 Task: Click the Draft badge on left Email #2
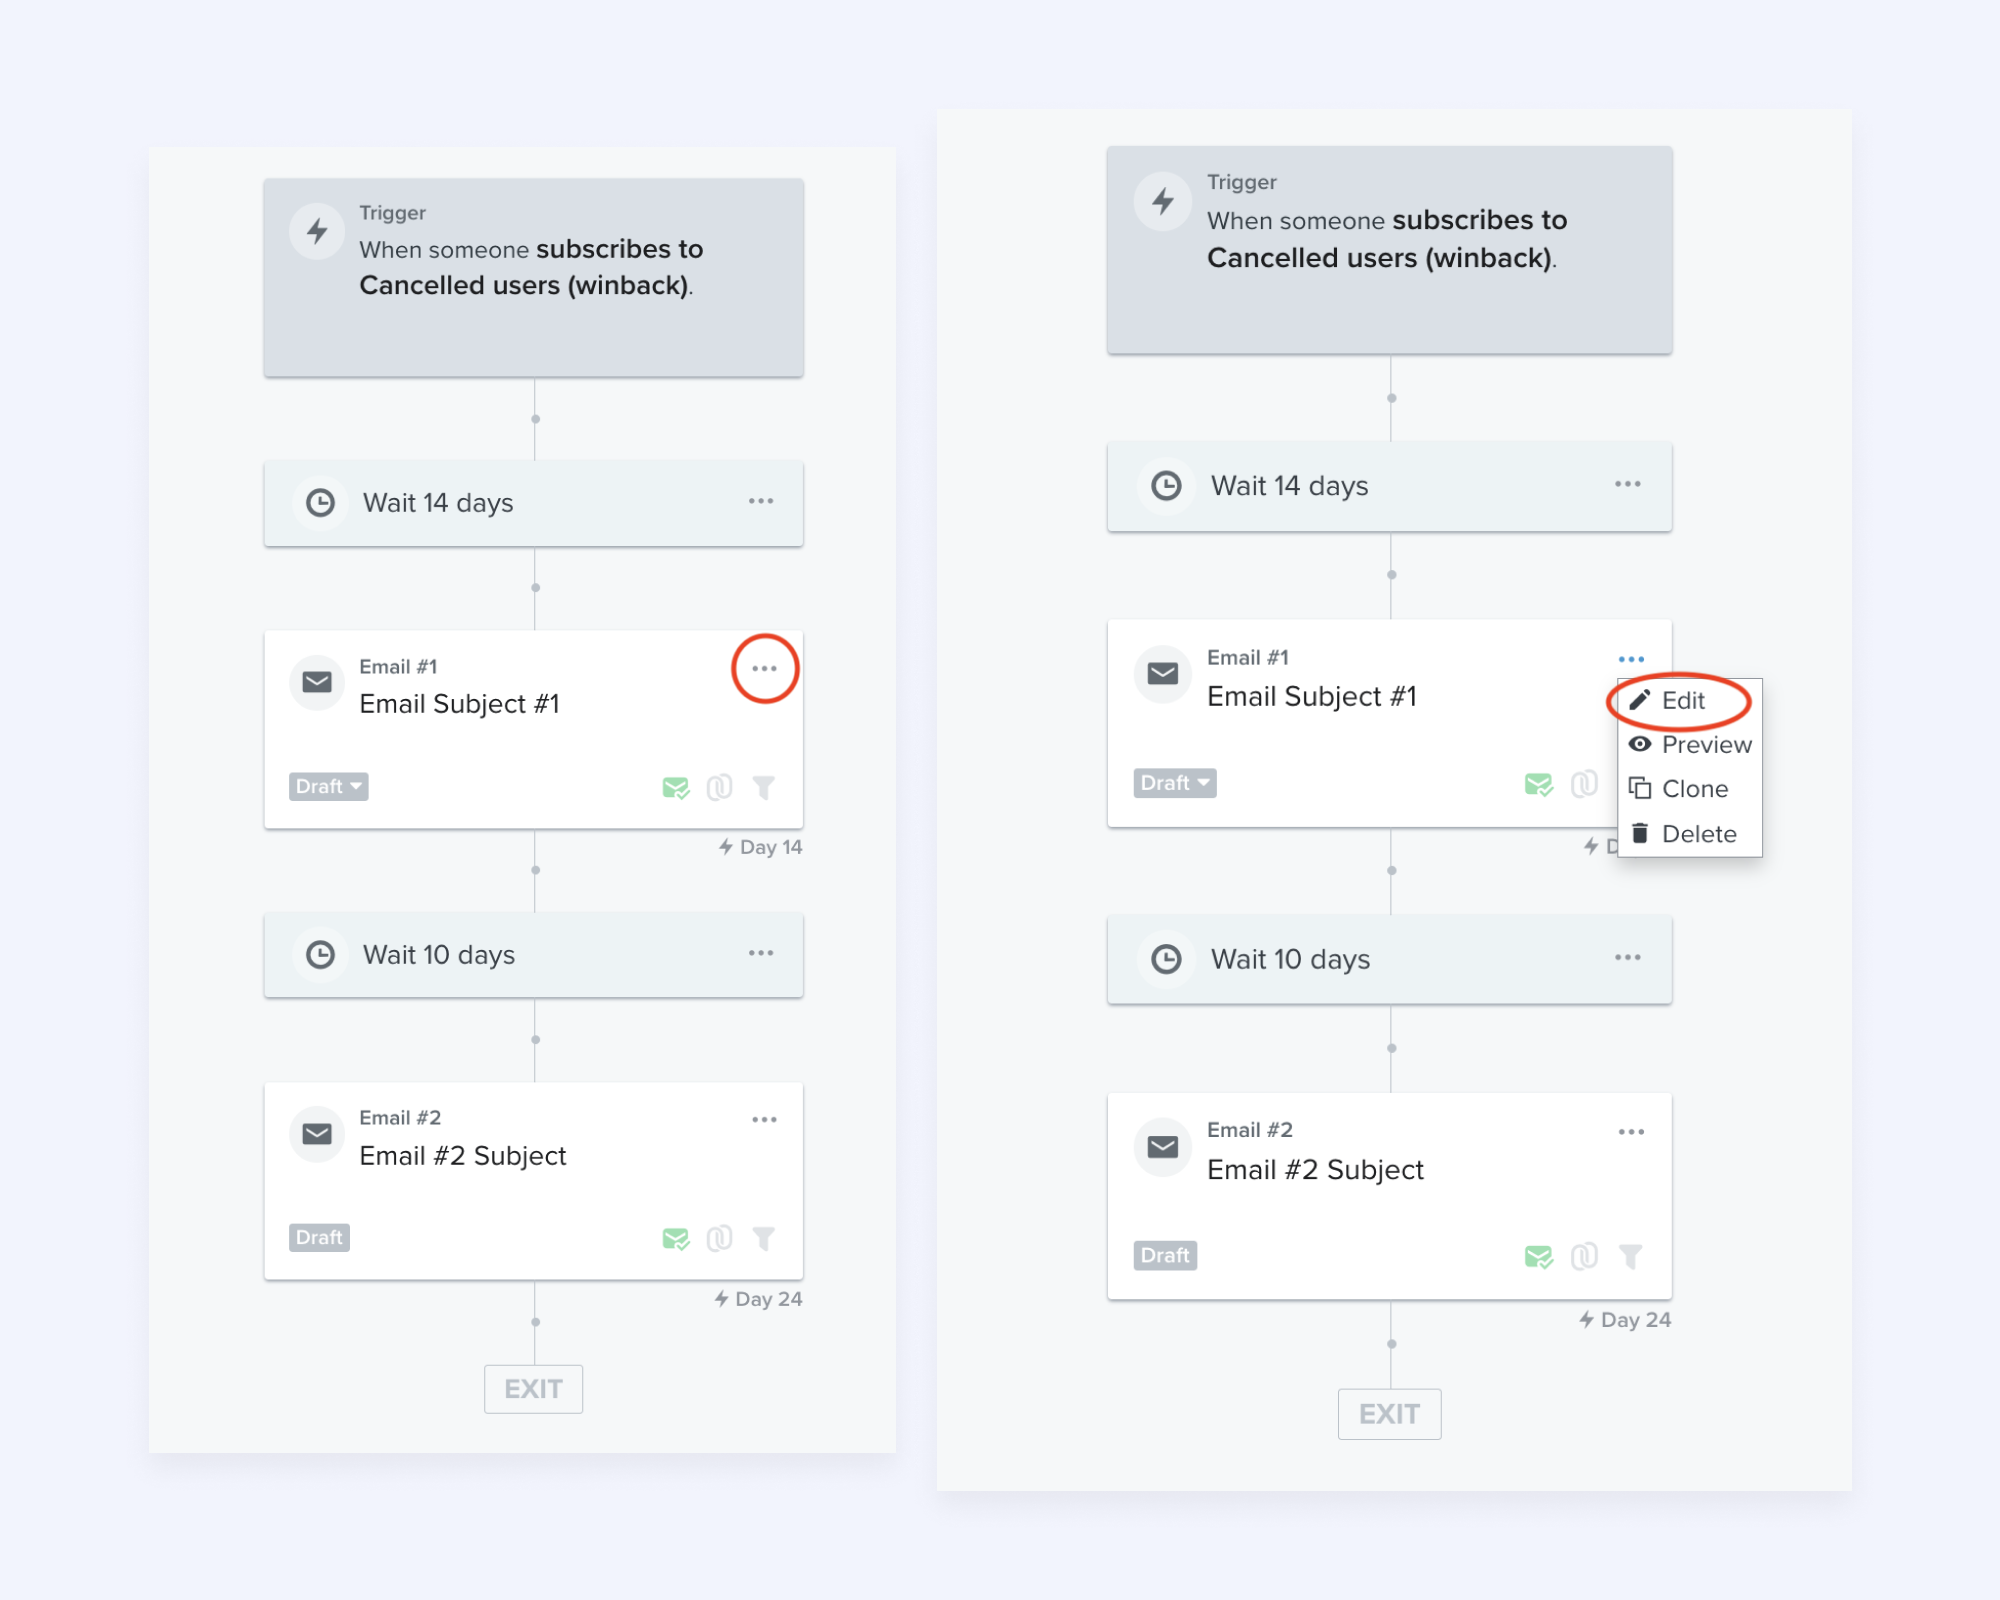(x=319, y=1238)
